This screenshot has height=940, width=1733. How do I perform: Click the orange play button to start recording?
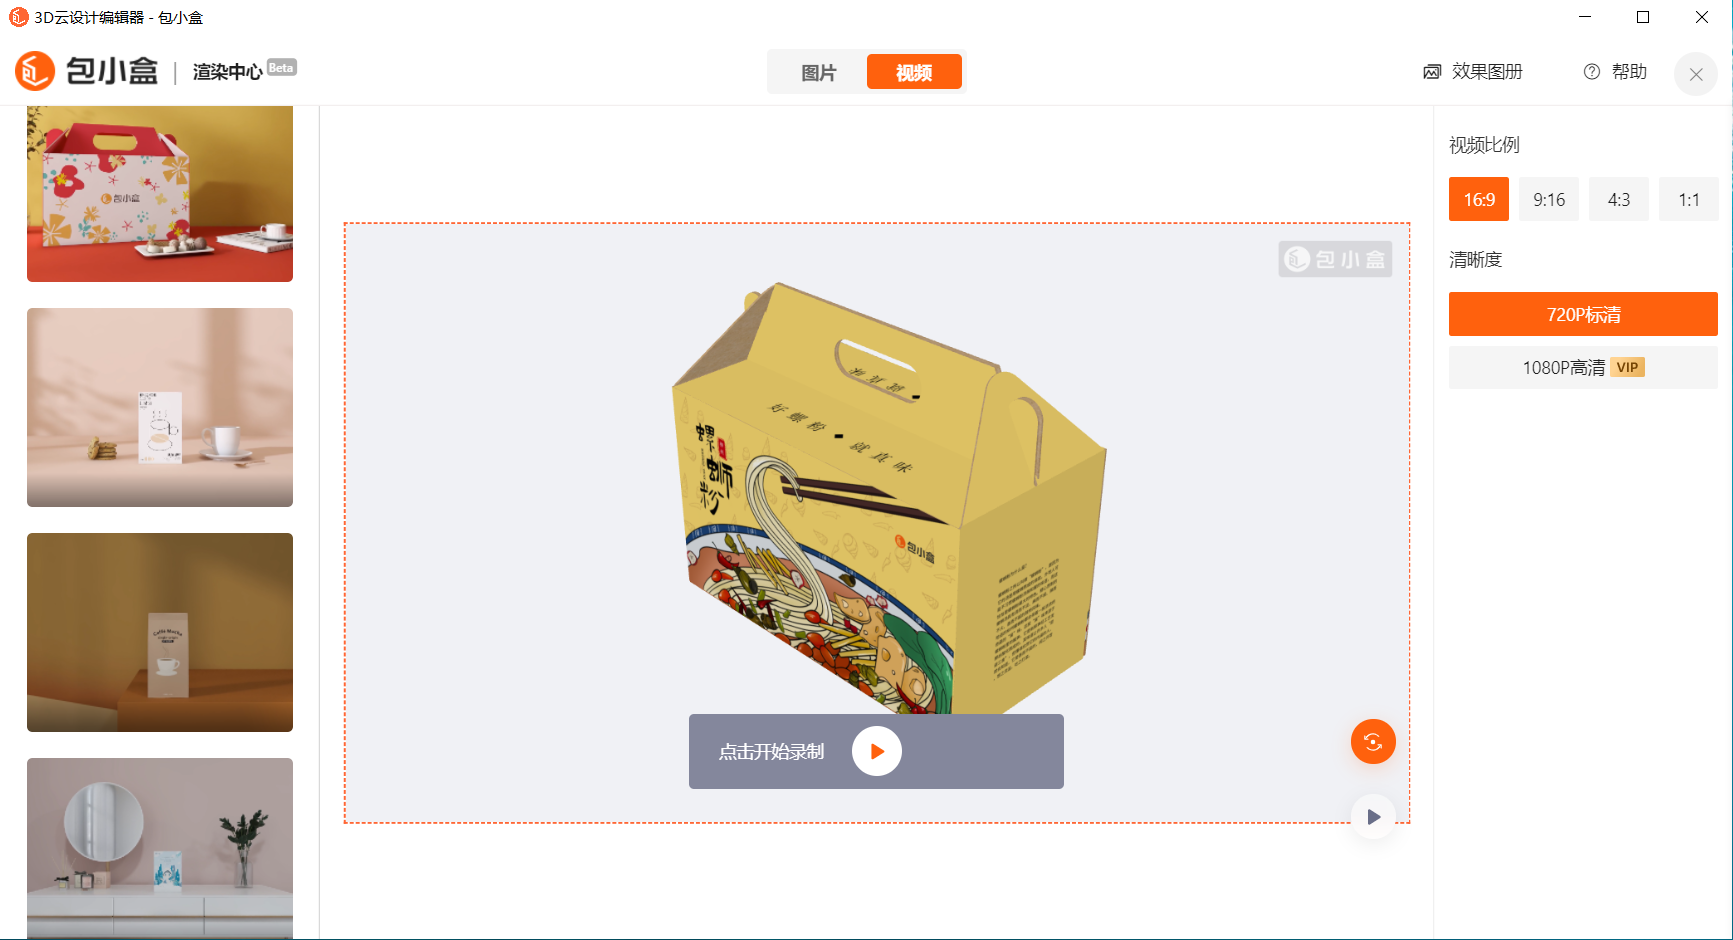[877, 751]
